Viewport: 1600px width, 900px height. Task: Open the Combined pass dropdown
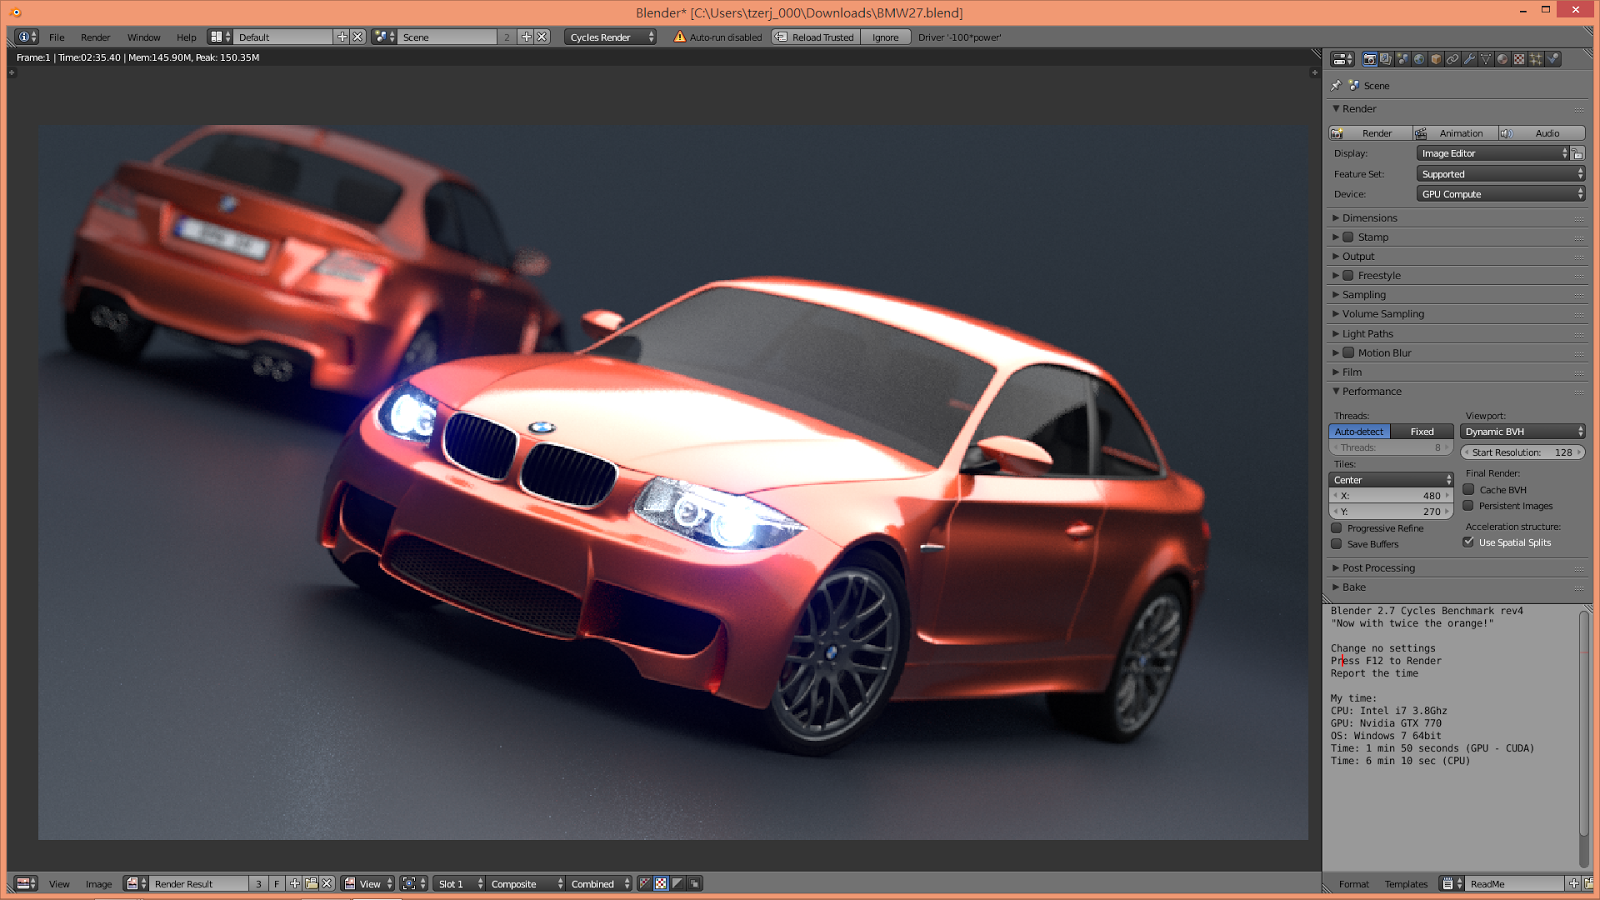point(599,884)
